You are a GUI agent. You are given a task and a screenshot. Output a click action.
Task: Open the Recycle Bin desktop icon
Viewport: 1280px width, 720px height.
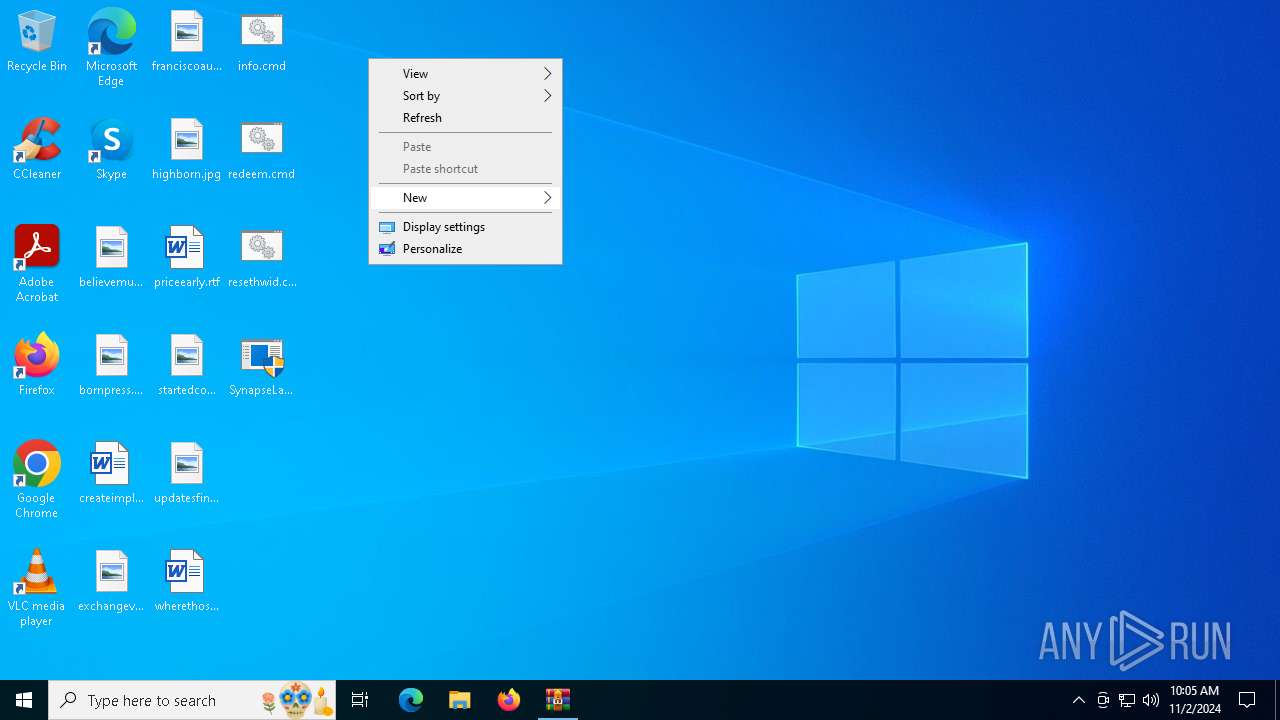click(37, 41)
